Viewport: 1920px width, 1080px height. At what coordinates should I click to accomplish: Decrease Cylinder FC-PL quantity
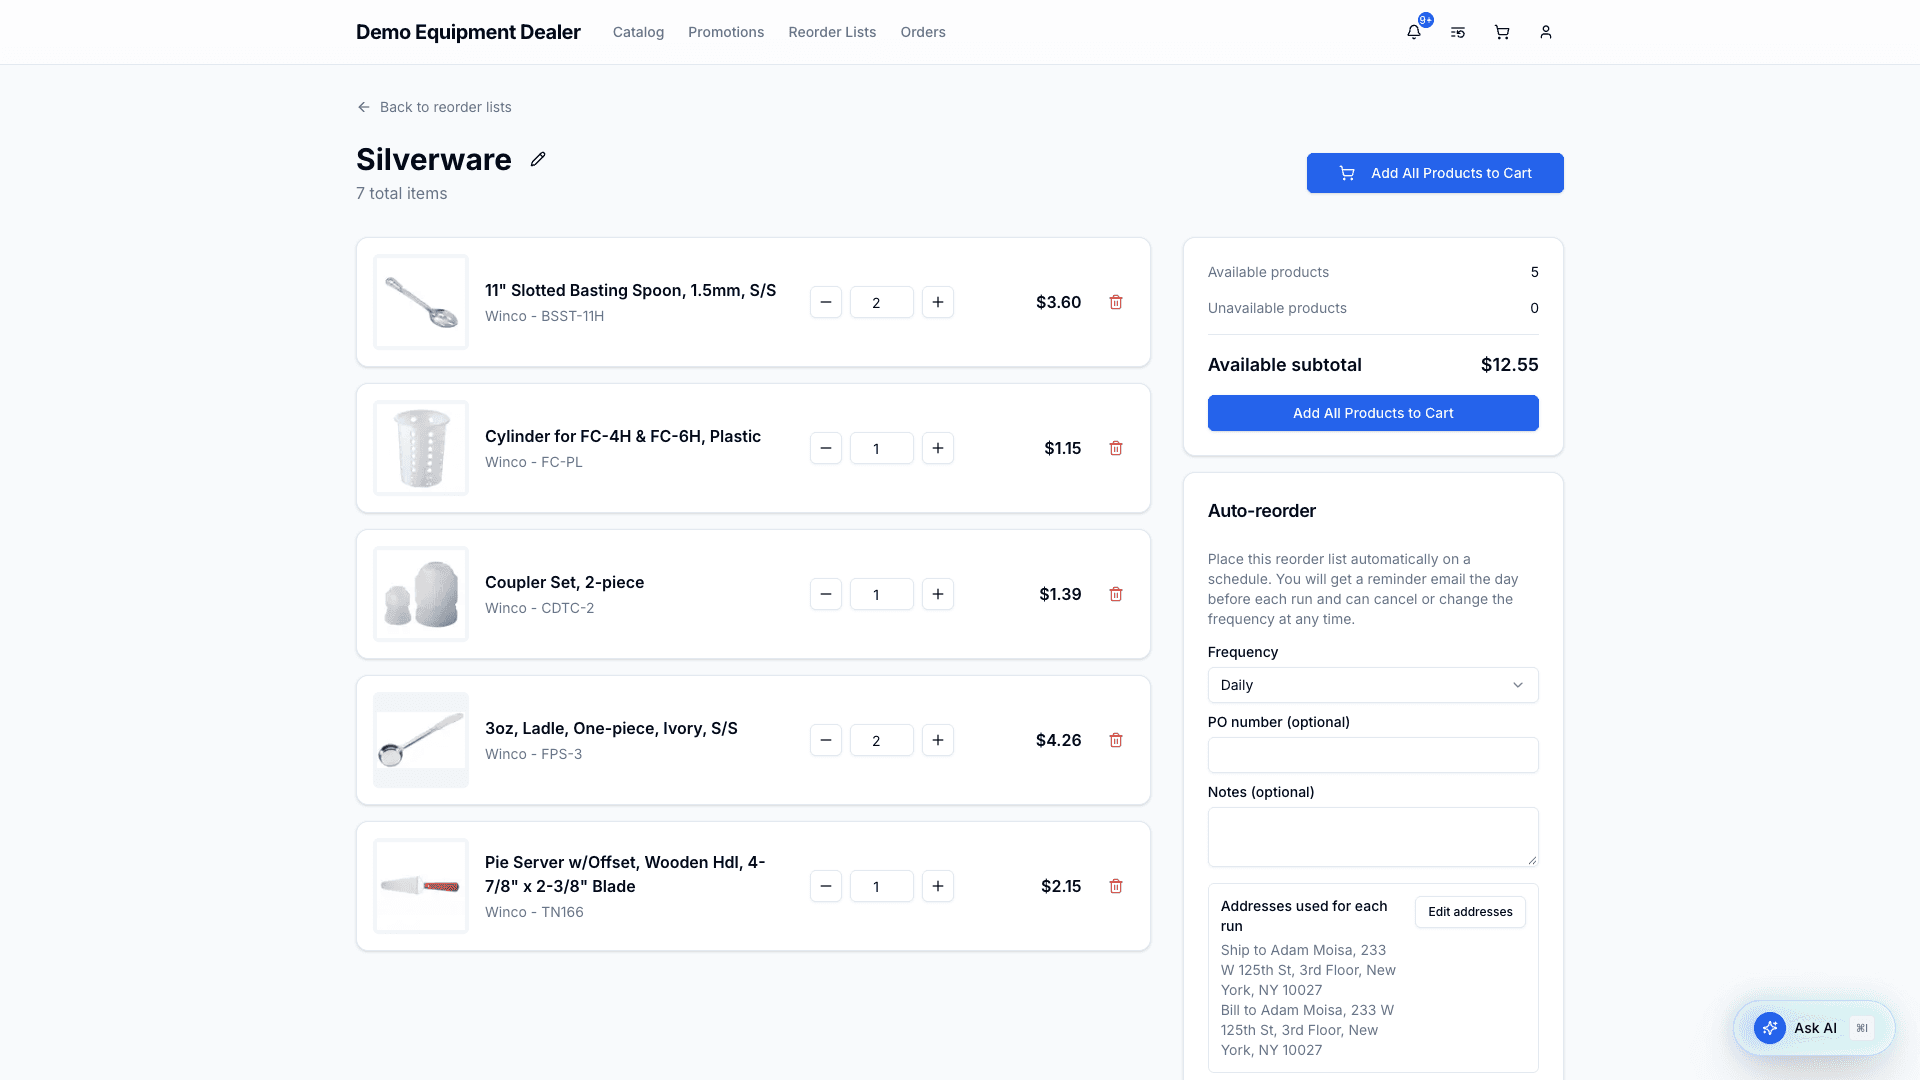(826, 448)
